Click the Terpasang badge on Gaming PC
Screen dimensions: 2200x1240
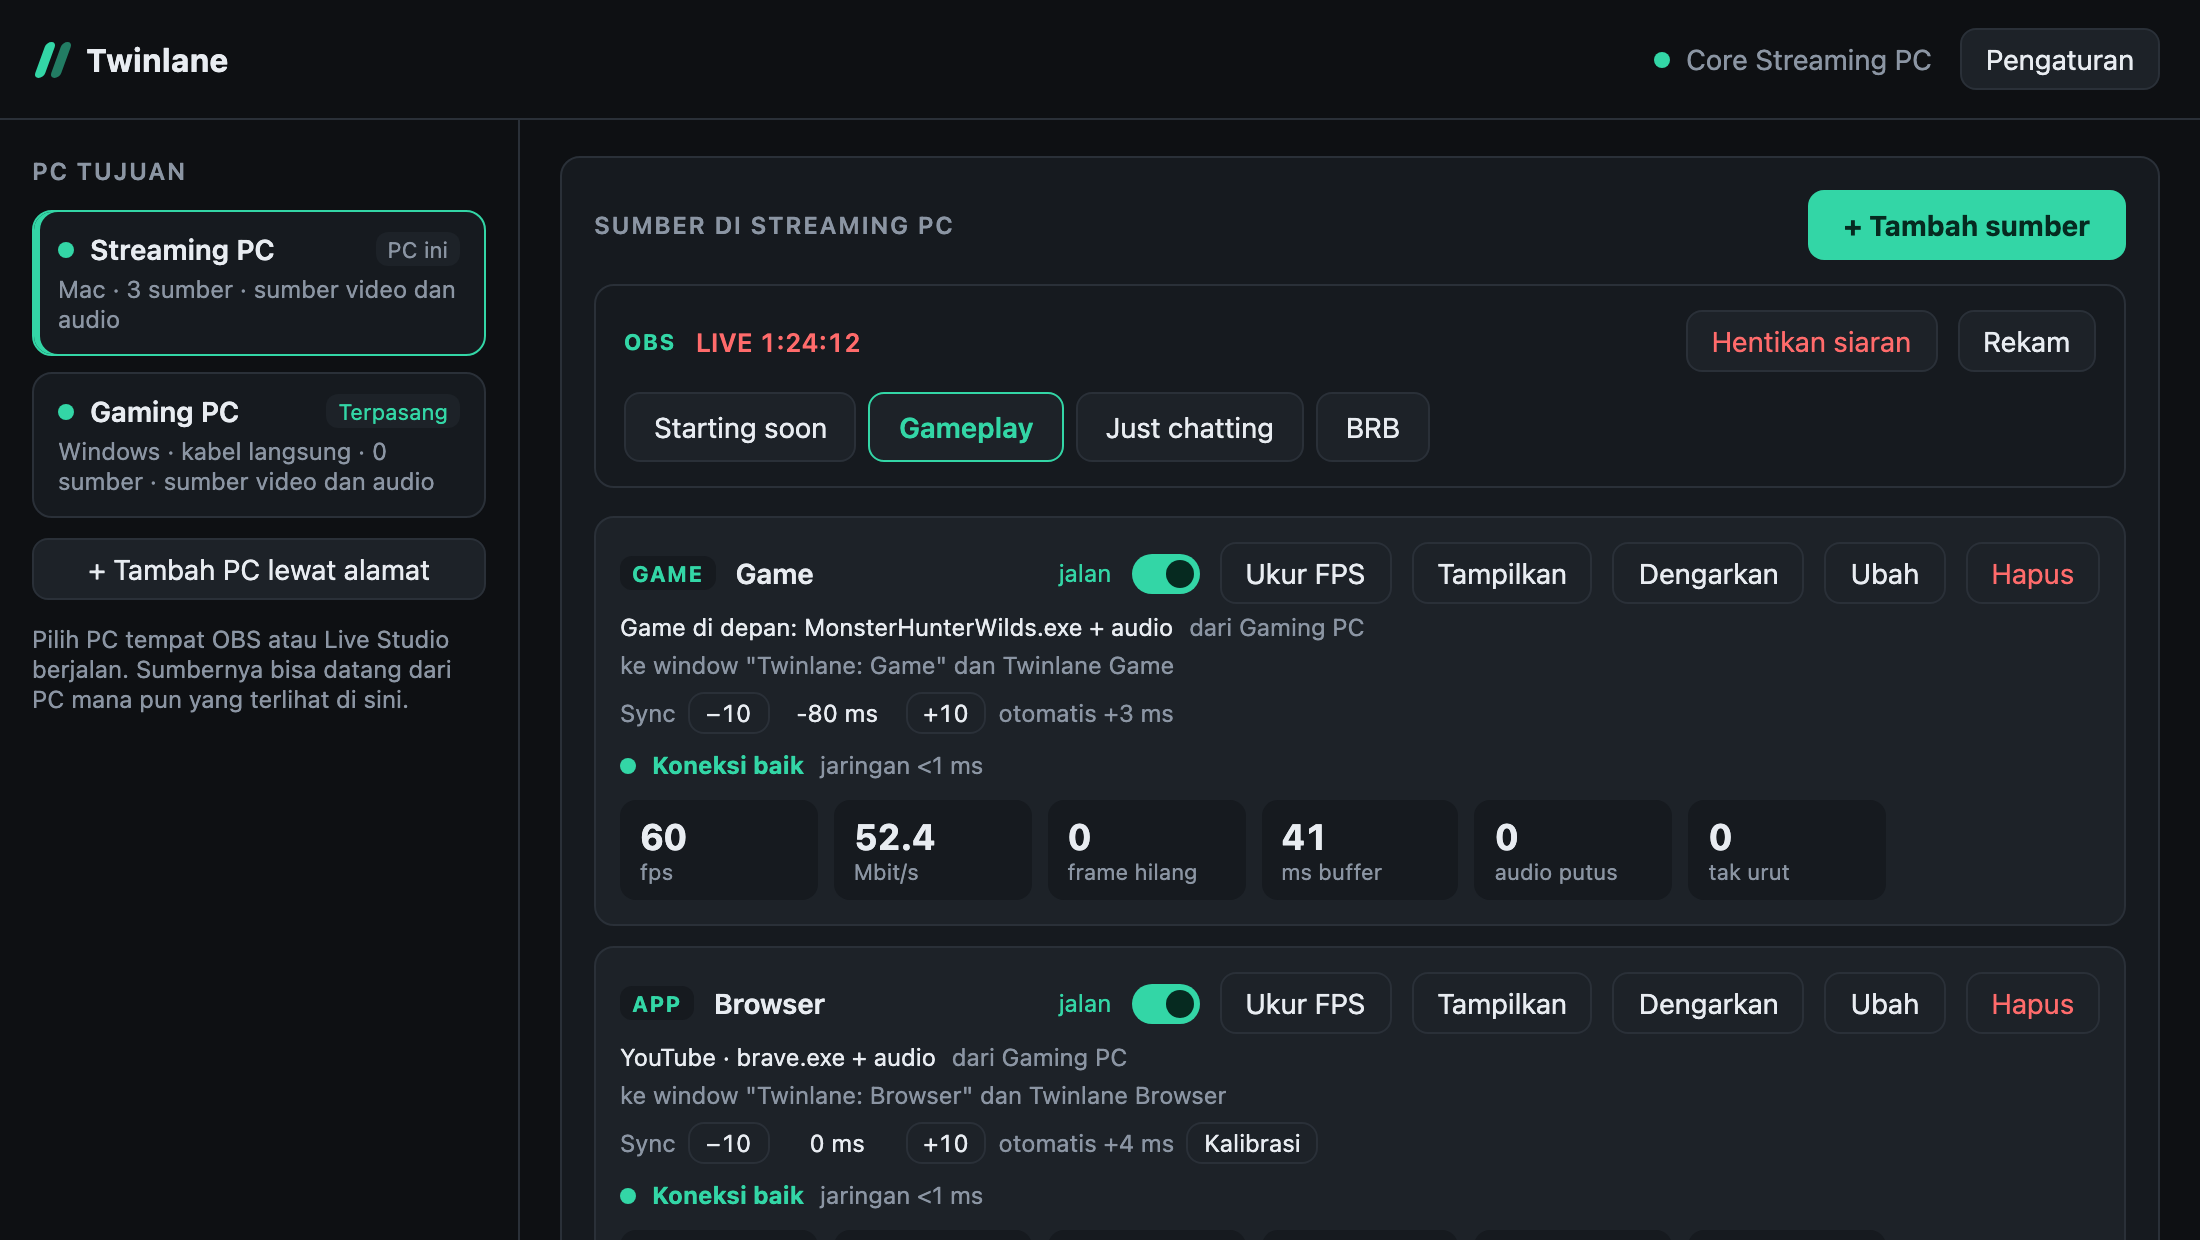pyautogui.click(x=393, y=412)
